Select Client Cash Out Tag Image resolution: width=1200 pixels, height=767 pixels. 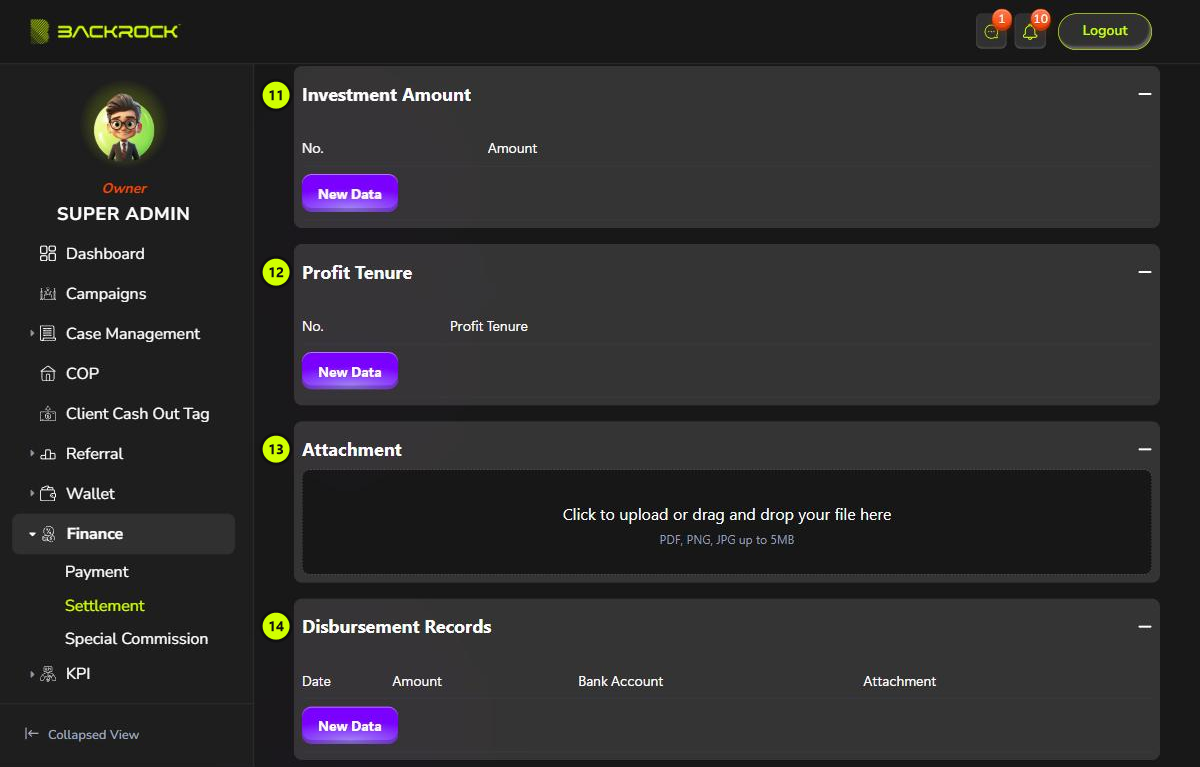tap(138, 414)
